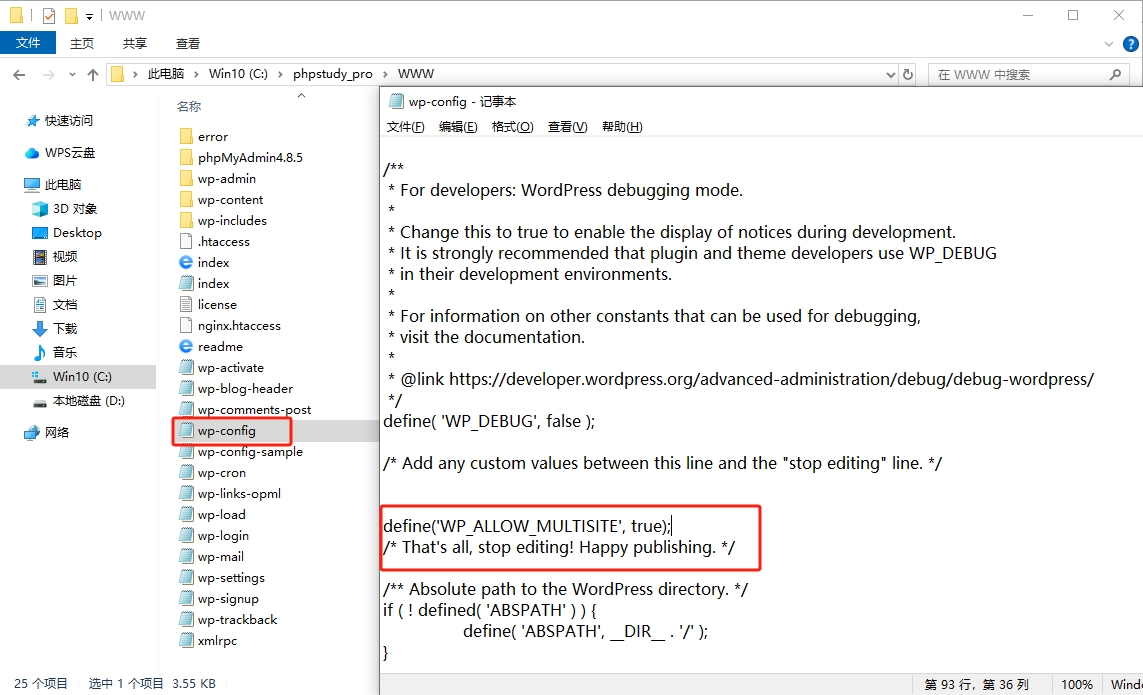Open 图片 in the navigation pane
Image resolution: width=1143 pixels, height=695 pixels.
64,281
